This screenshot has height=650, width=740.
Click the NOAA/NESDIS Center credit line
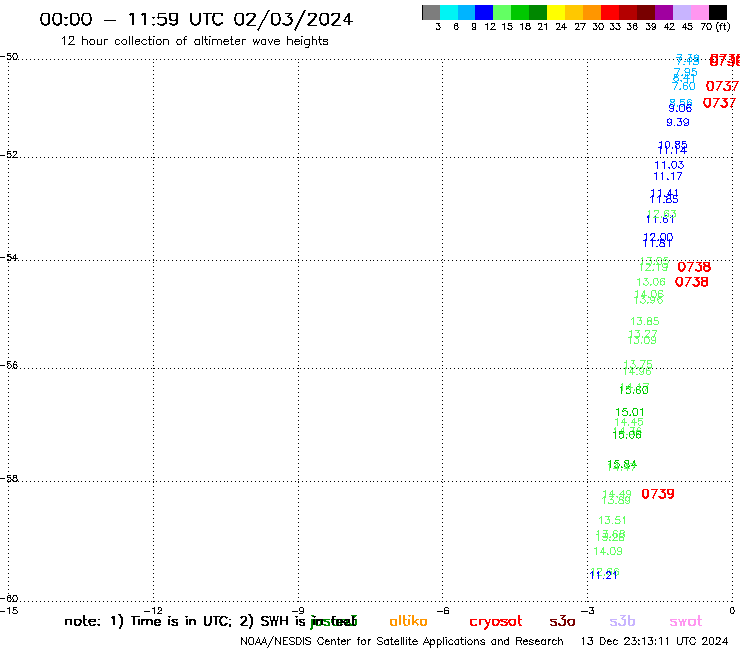tap(402, 641)
